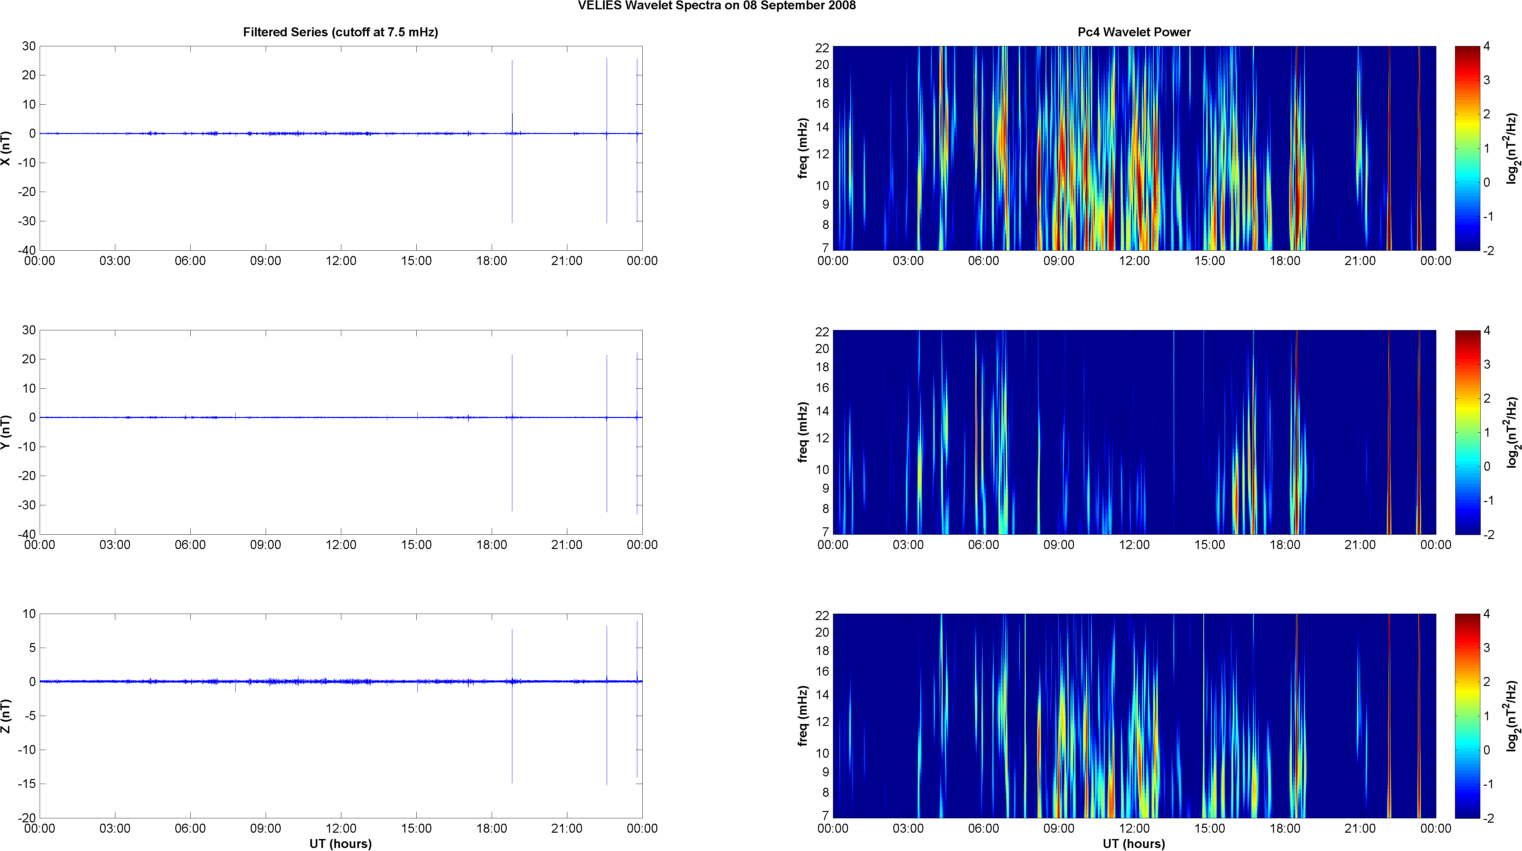The width and height of the screenshot is (1522, 851).
Task: Click the middle wavelet spectrogram colorbar
Action: click(x=1466, y=432)
